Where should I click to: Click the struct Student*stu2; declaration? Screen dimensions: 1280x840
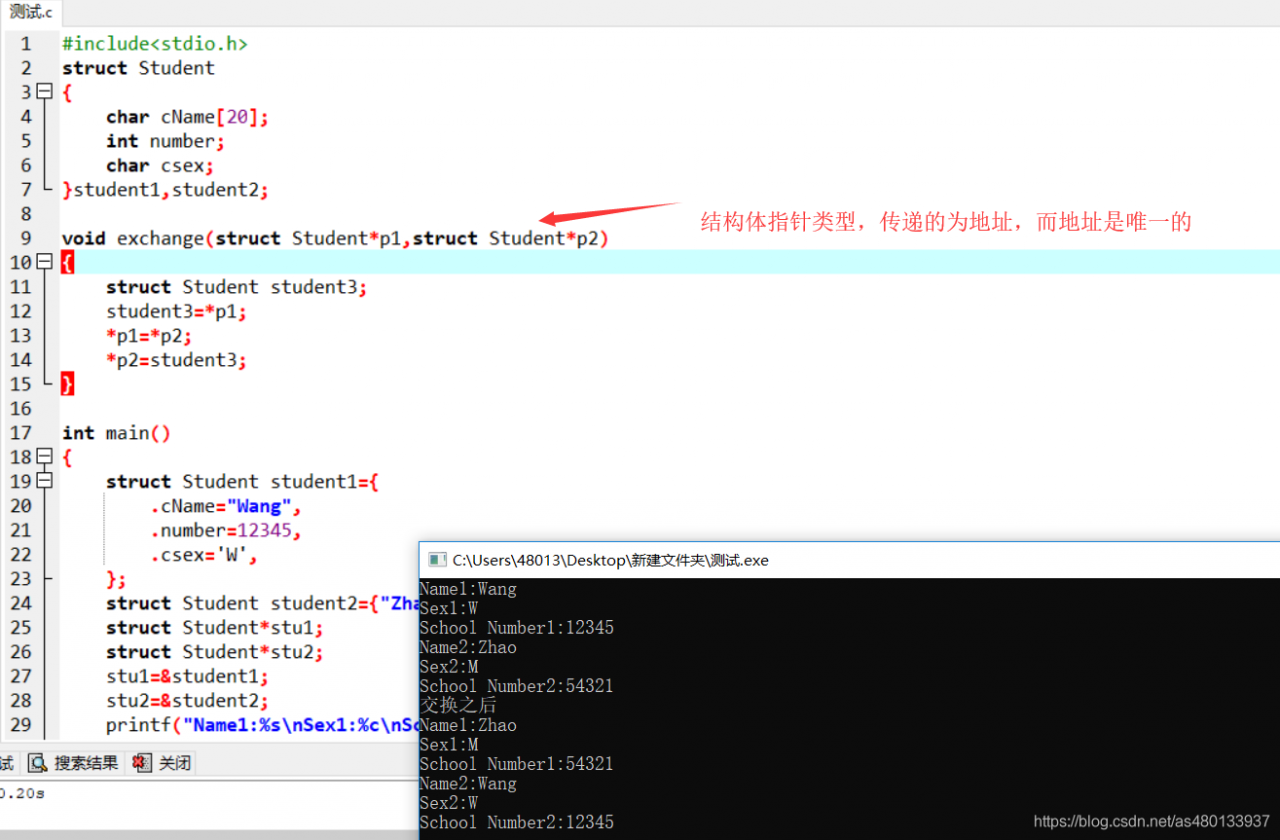click(215, 652)
